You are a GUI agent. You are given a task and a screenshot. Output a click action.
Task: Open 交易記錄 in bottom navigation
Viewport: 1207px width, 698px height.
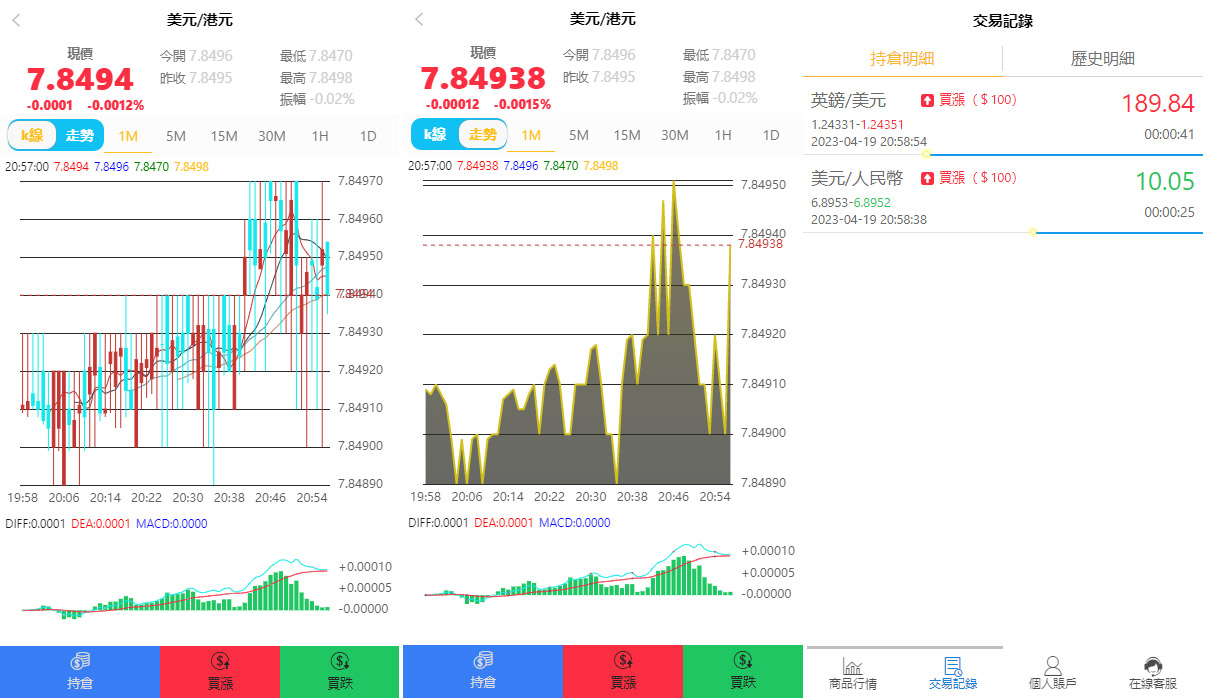[952, 673]
